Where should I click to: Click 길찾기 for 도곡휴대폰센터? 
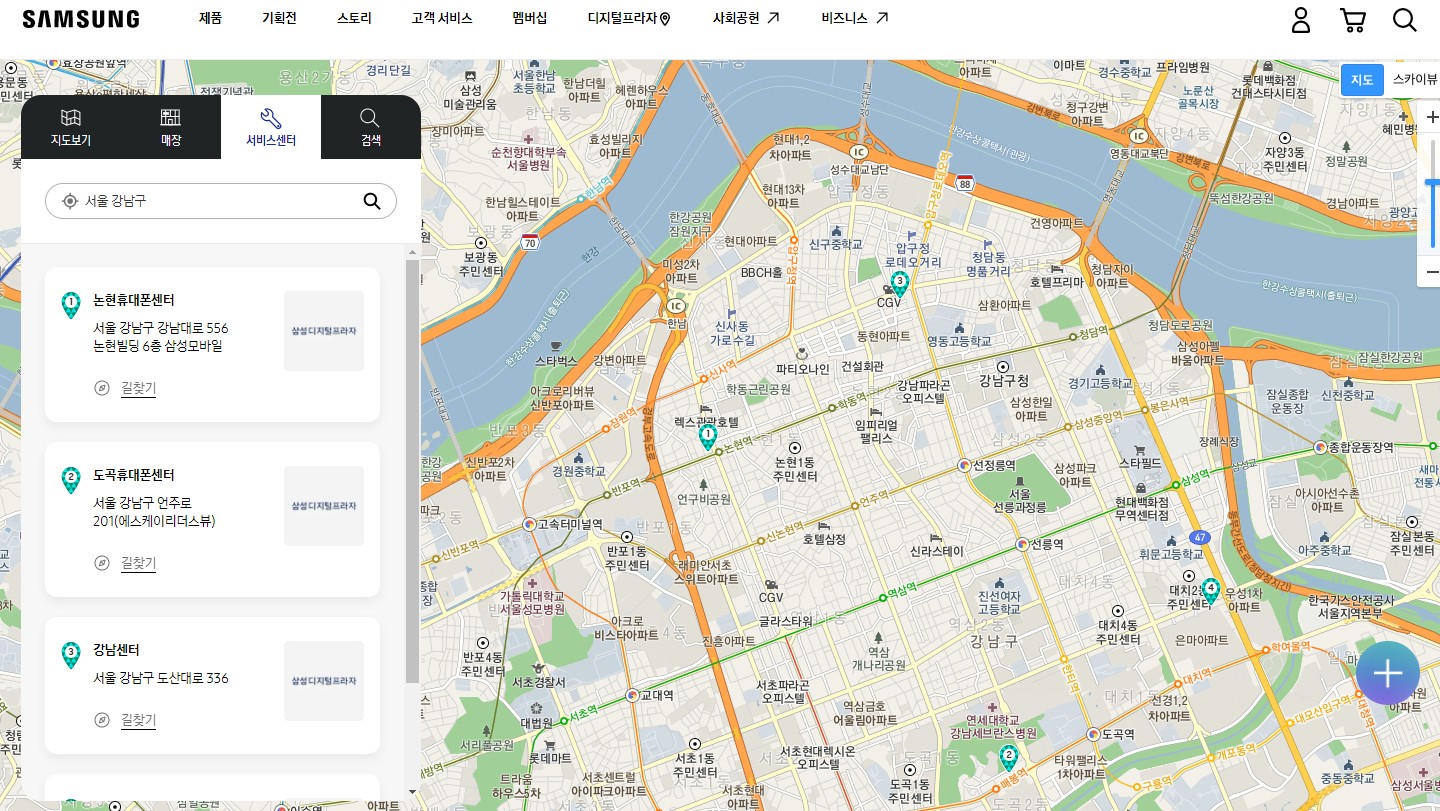point(138,563)
